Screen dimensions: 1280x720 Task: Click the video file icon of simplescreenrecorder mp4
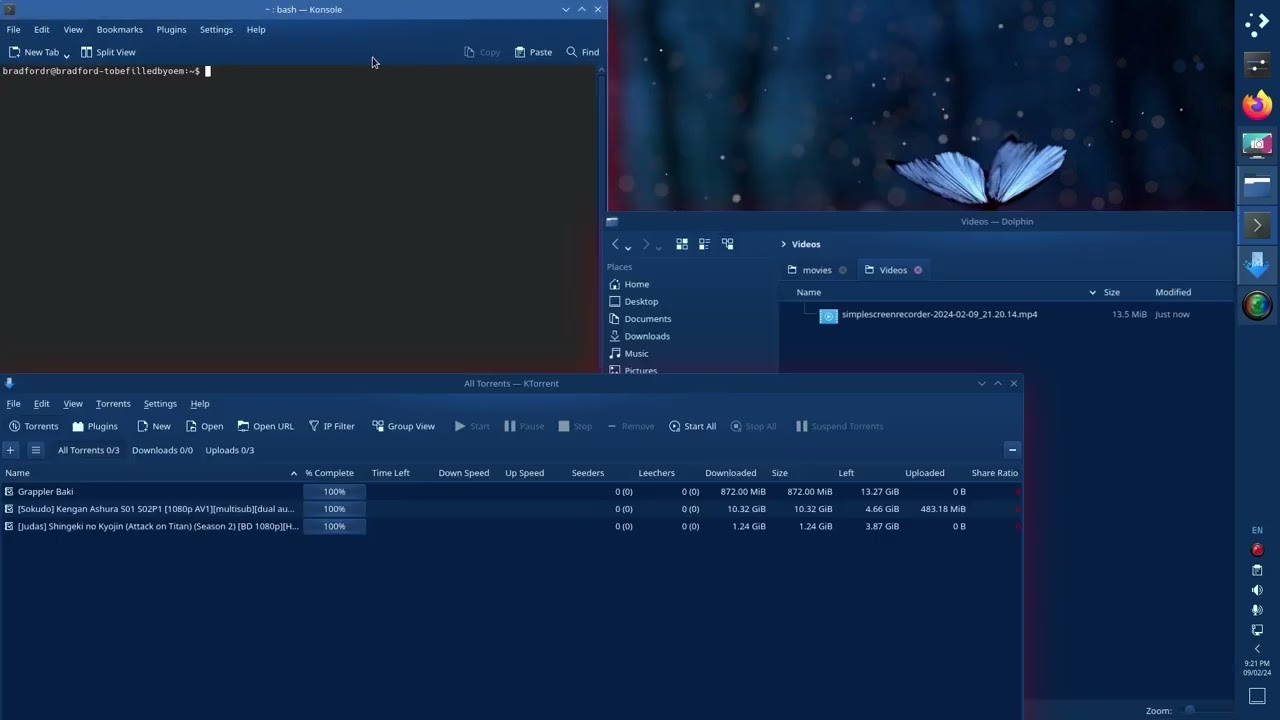828,316
